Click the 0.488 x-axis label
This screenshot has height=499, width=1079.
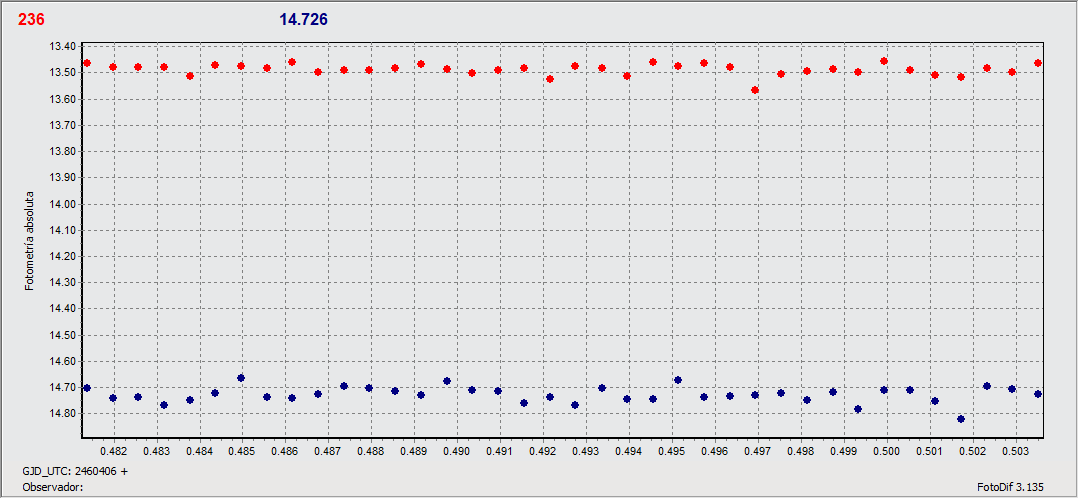click(x=371, y=452)
